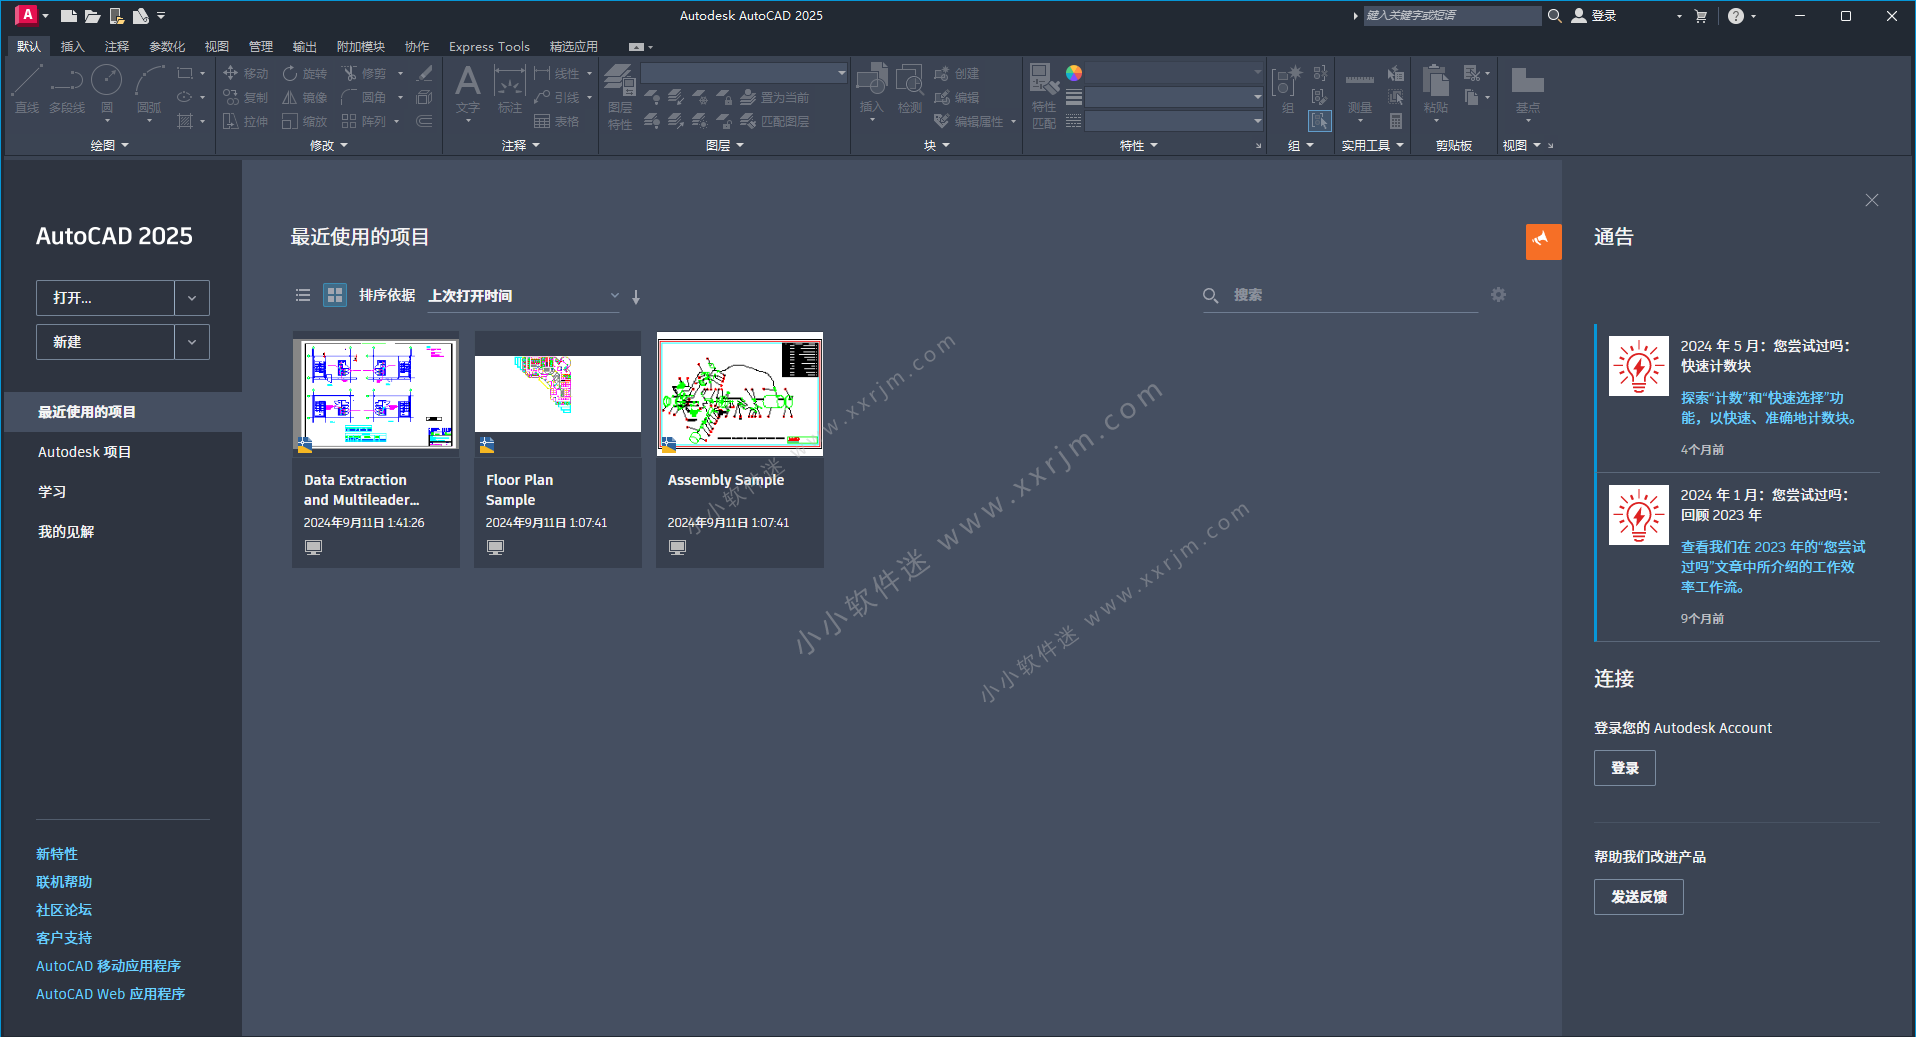Viewport: 1916px width, 1037px height.
Task: Open the AutoCAD Web 应用程序 link
Action: point(111,994)
